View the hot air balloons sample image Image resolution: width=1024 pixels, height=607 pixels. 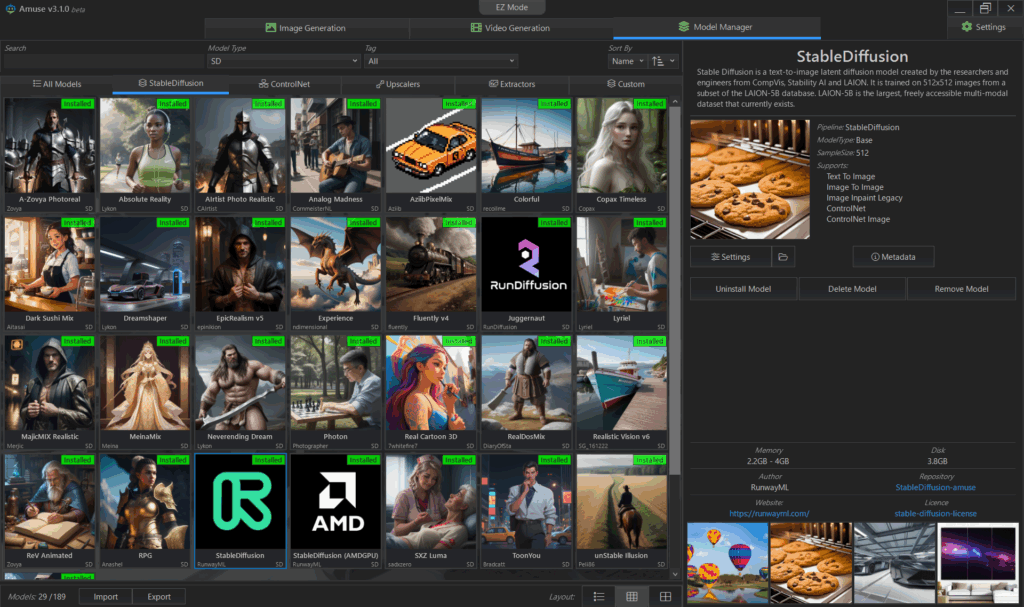[728, 563]
